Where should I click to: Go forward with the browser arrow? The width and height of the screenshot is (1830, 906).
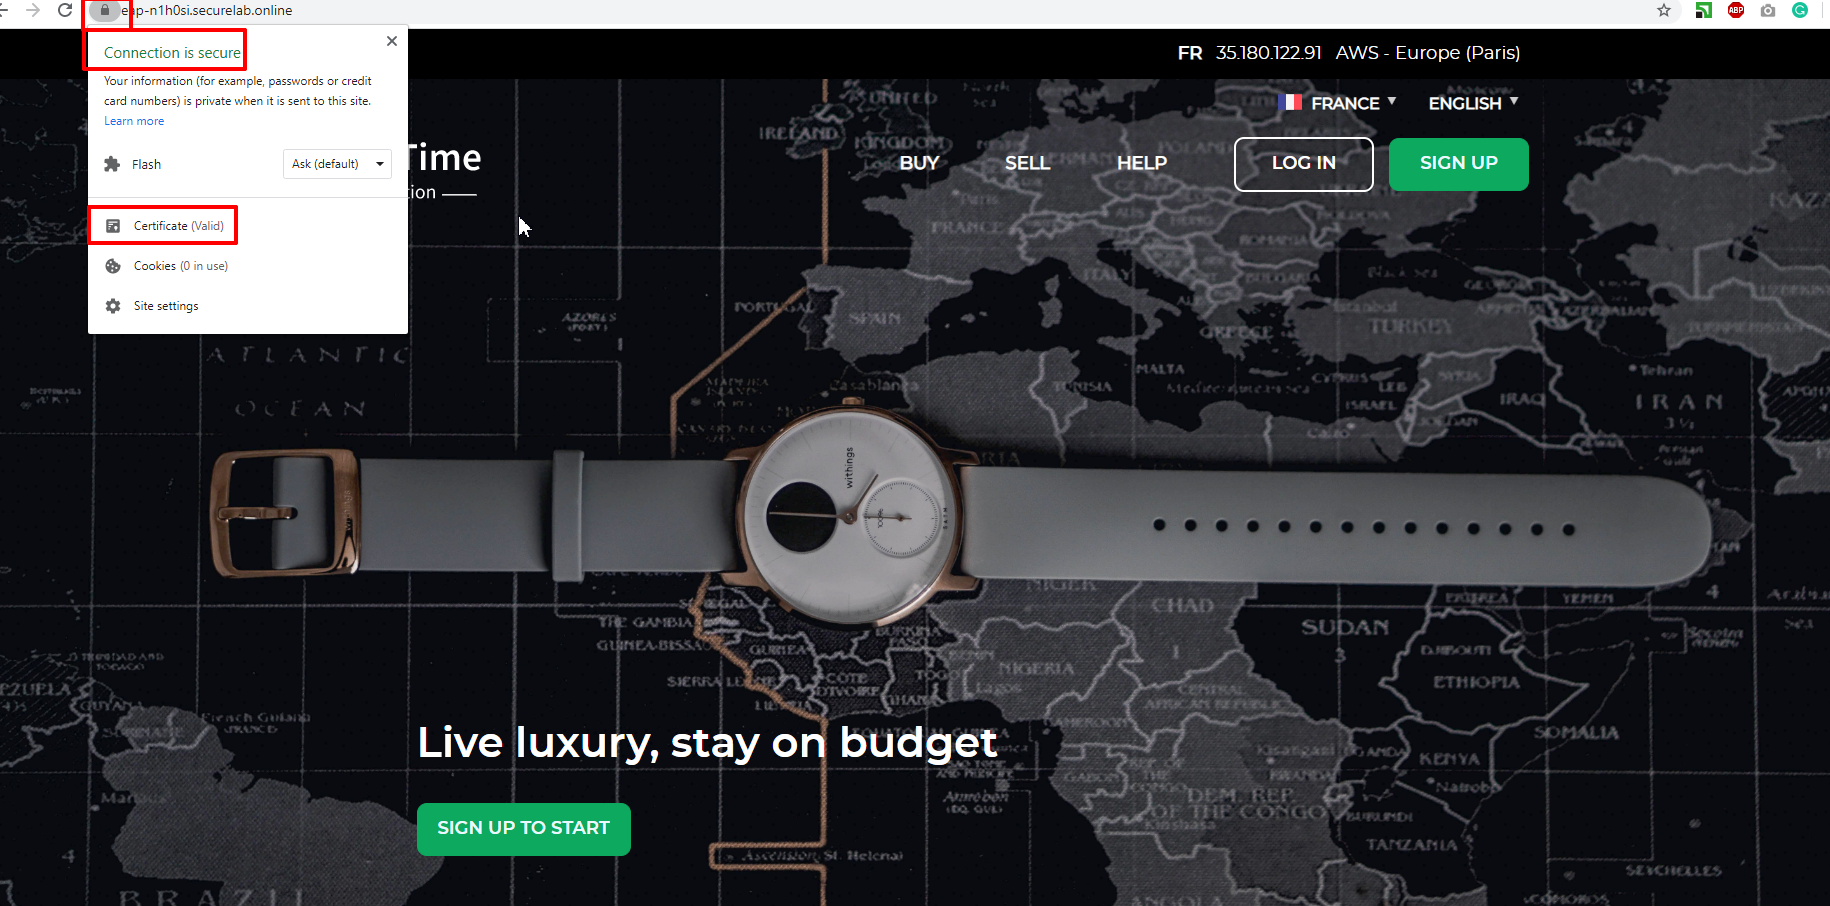tap(33, 10)
